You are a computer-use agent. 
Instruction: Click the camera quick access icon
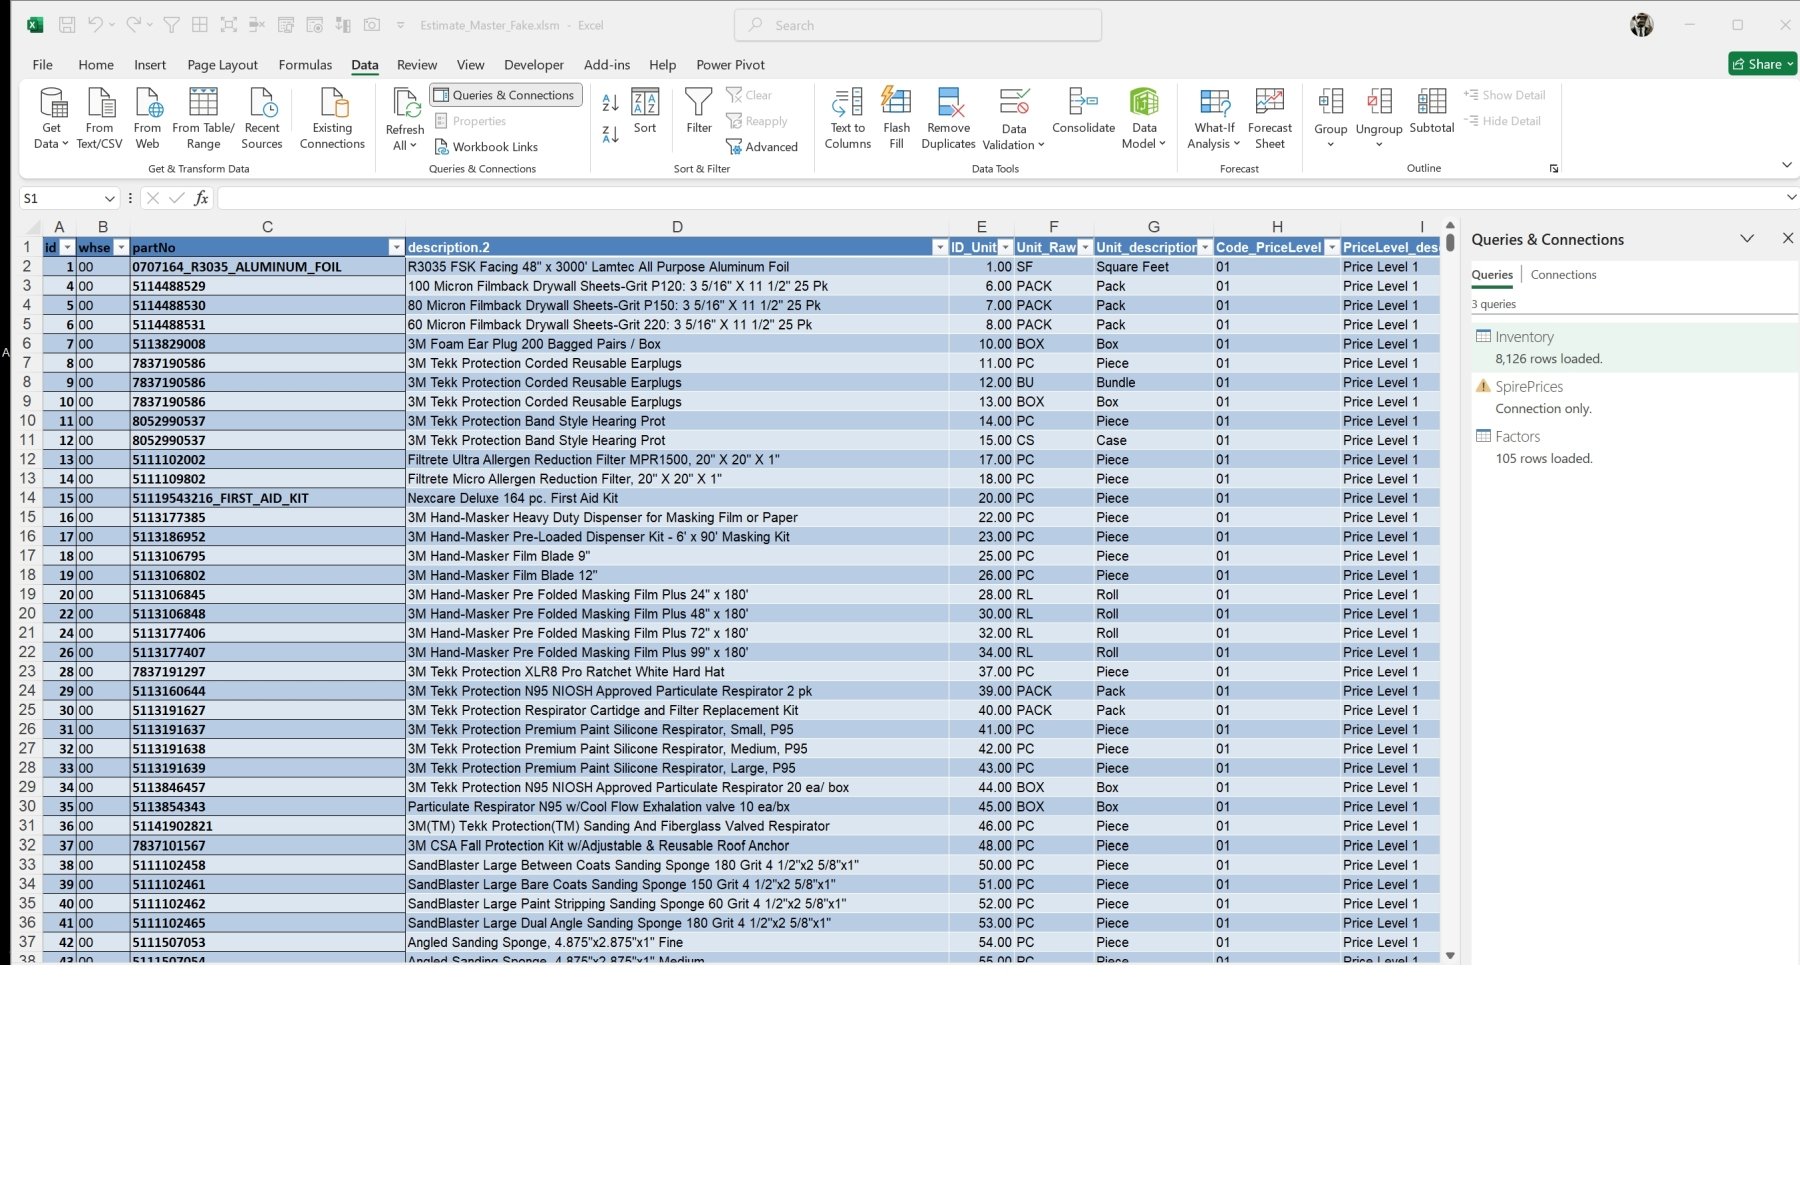tap(372, 25)
